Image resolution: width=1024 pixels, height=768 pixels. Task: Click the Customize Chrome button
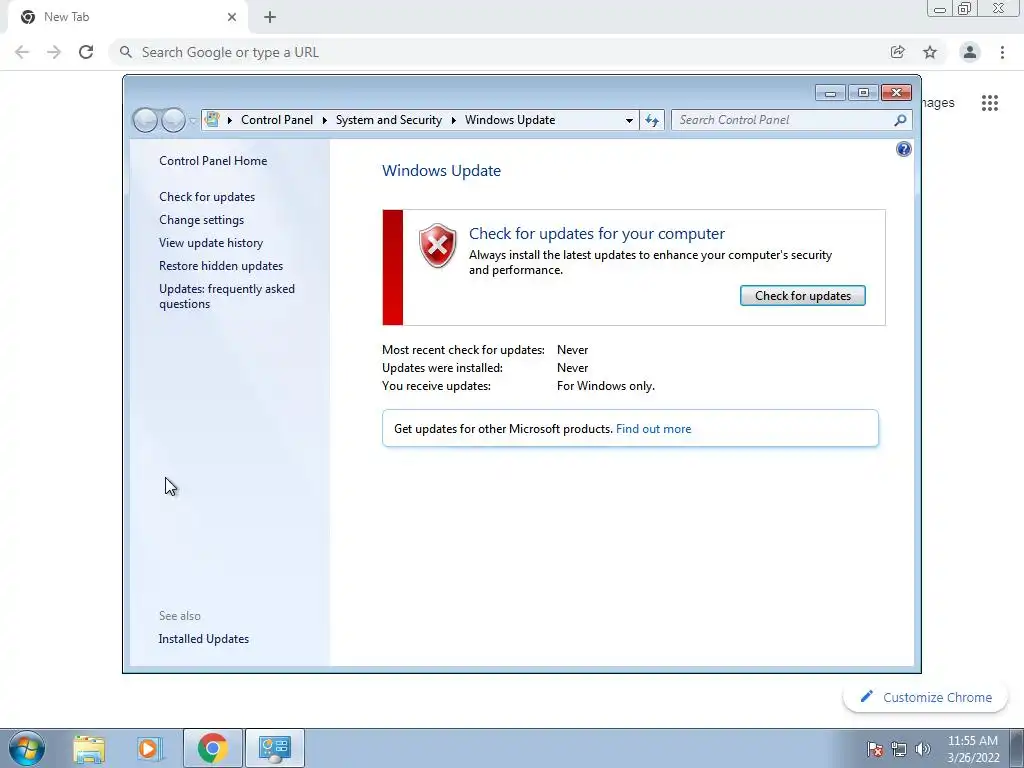[x=926, y=697]
